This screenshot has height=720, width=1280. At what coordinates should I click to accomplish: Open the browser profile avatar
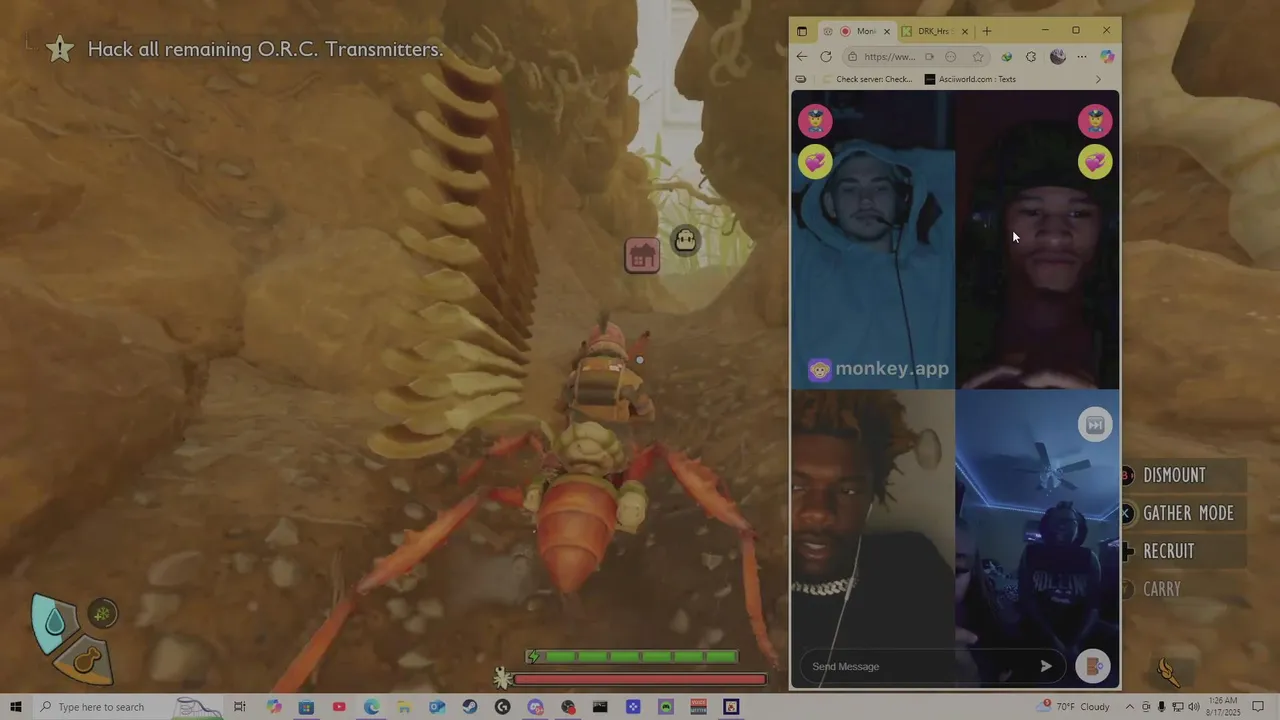1058,57
